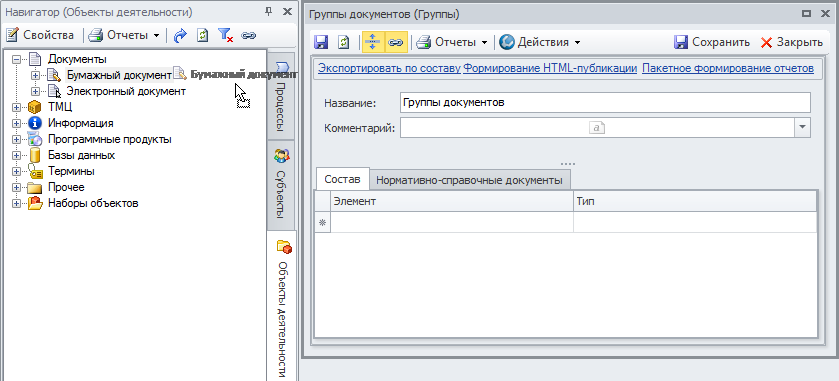Expand the Прочее tree node
839x381 pixels.
[x=17, y=187]
